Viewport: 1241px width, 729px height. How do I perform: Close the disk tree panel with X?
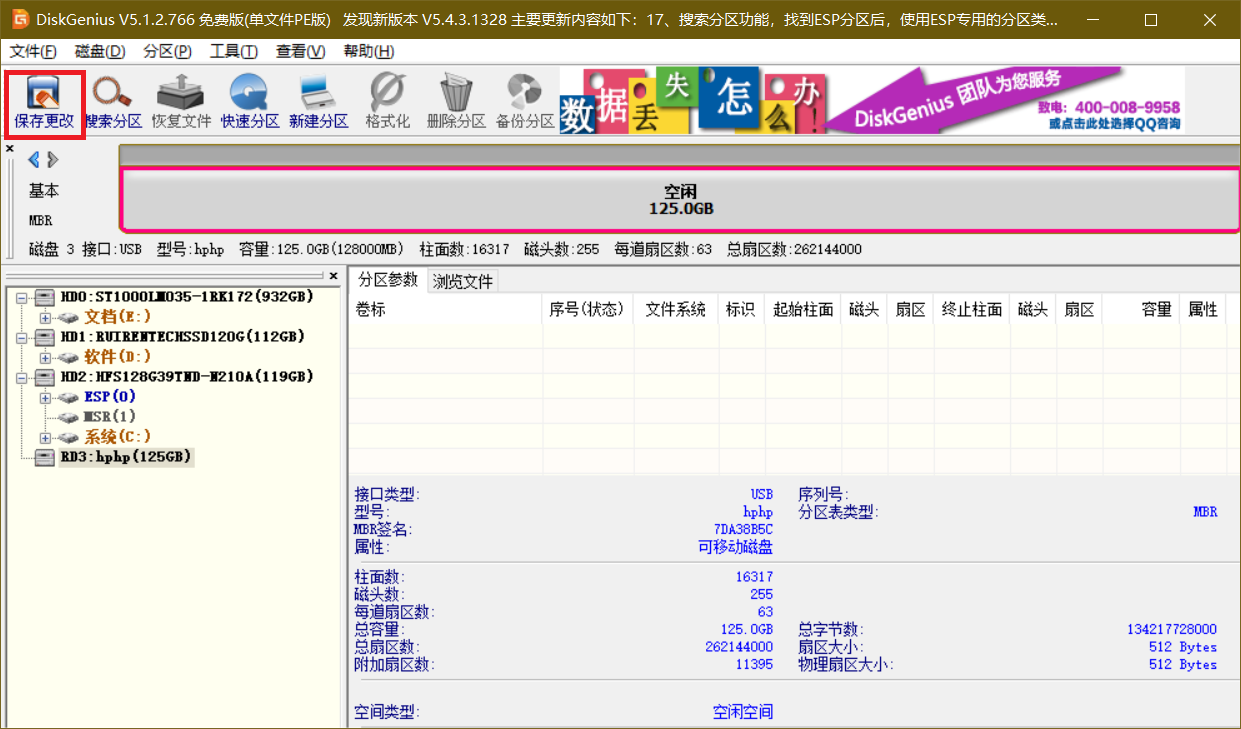[334, 275]
